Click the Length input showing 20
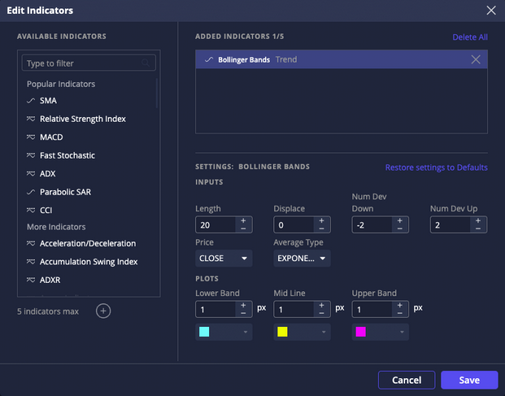505x396 pixels. coord(216,225)
